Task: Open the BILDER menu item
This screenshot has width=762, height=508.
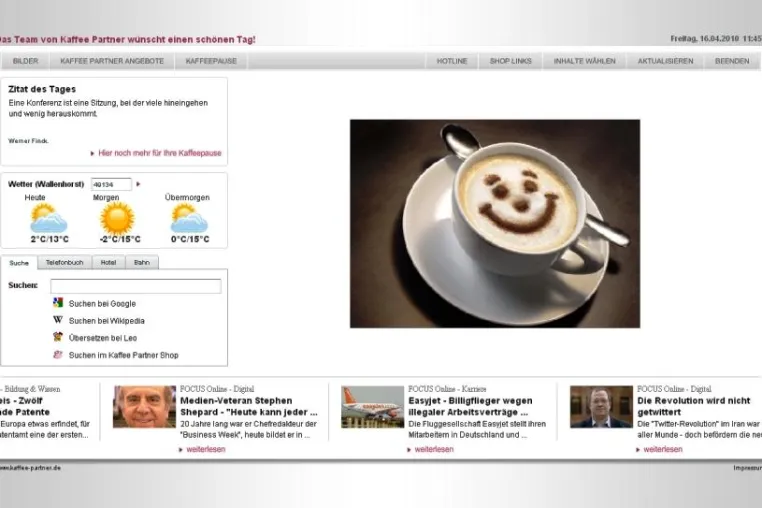Action: tap(25, 61)
